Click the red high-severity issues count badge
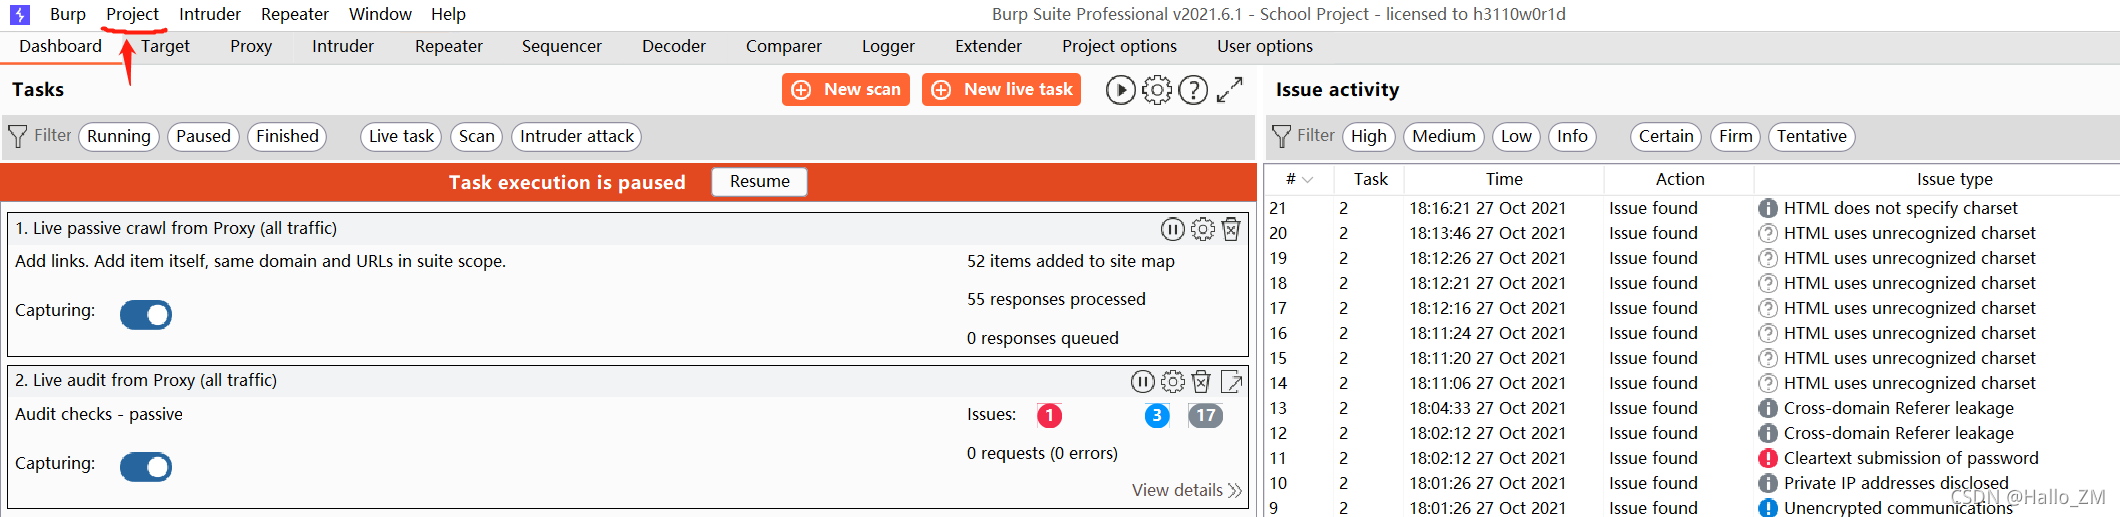 point(1049,415)
